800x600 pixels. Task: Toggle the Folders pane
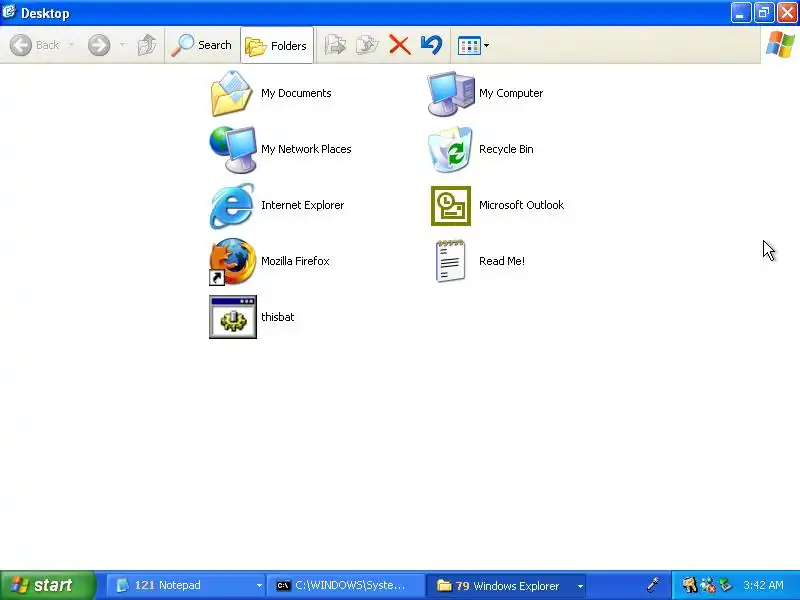pyautogui.click(x=277, y=45)
